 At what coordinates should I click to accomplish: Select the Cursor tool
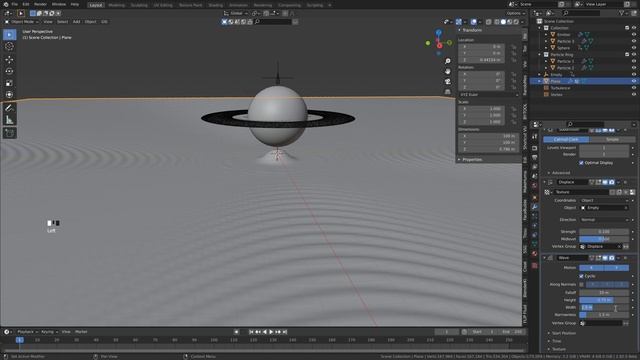[x=9, y=47]
